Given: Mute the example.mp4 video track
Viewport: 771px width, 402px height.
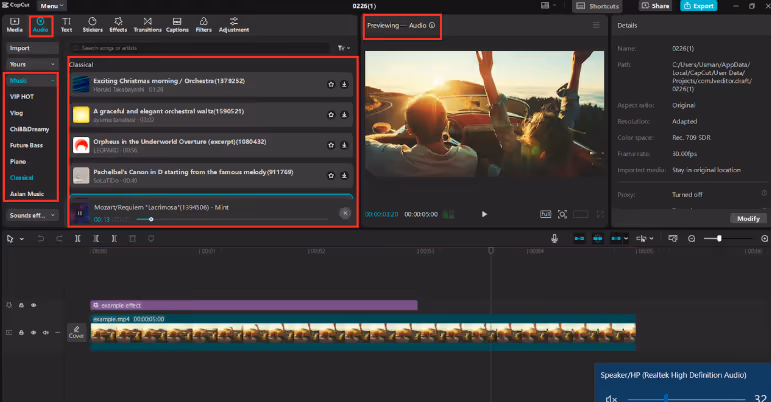Looking at the screenshot, I should (46, 332).
